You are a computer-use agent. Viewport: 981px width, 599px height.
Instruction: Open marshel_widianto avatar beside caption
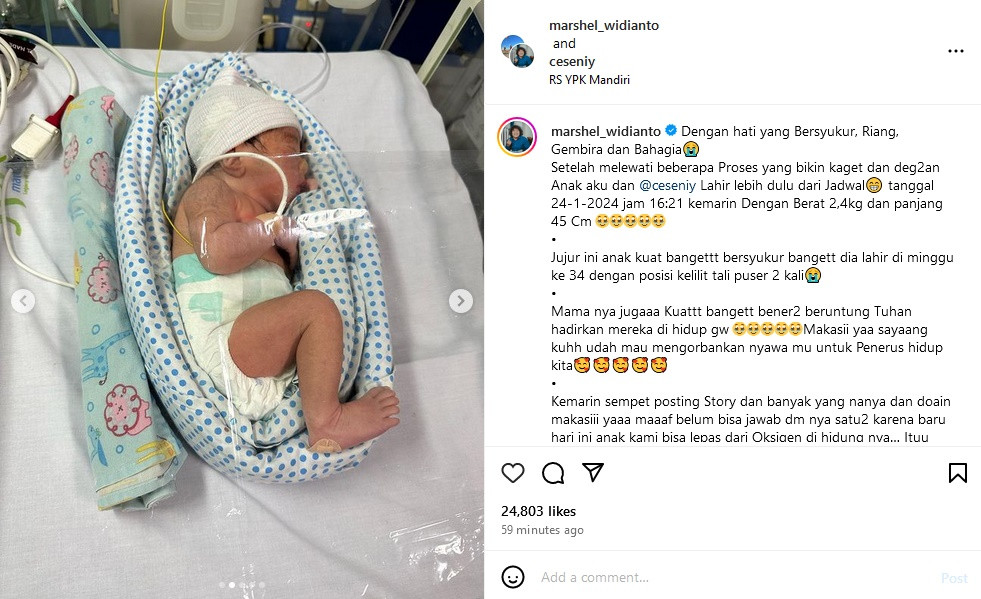click(517, 136)
